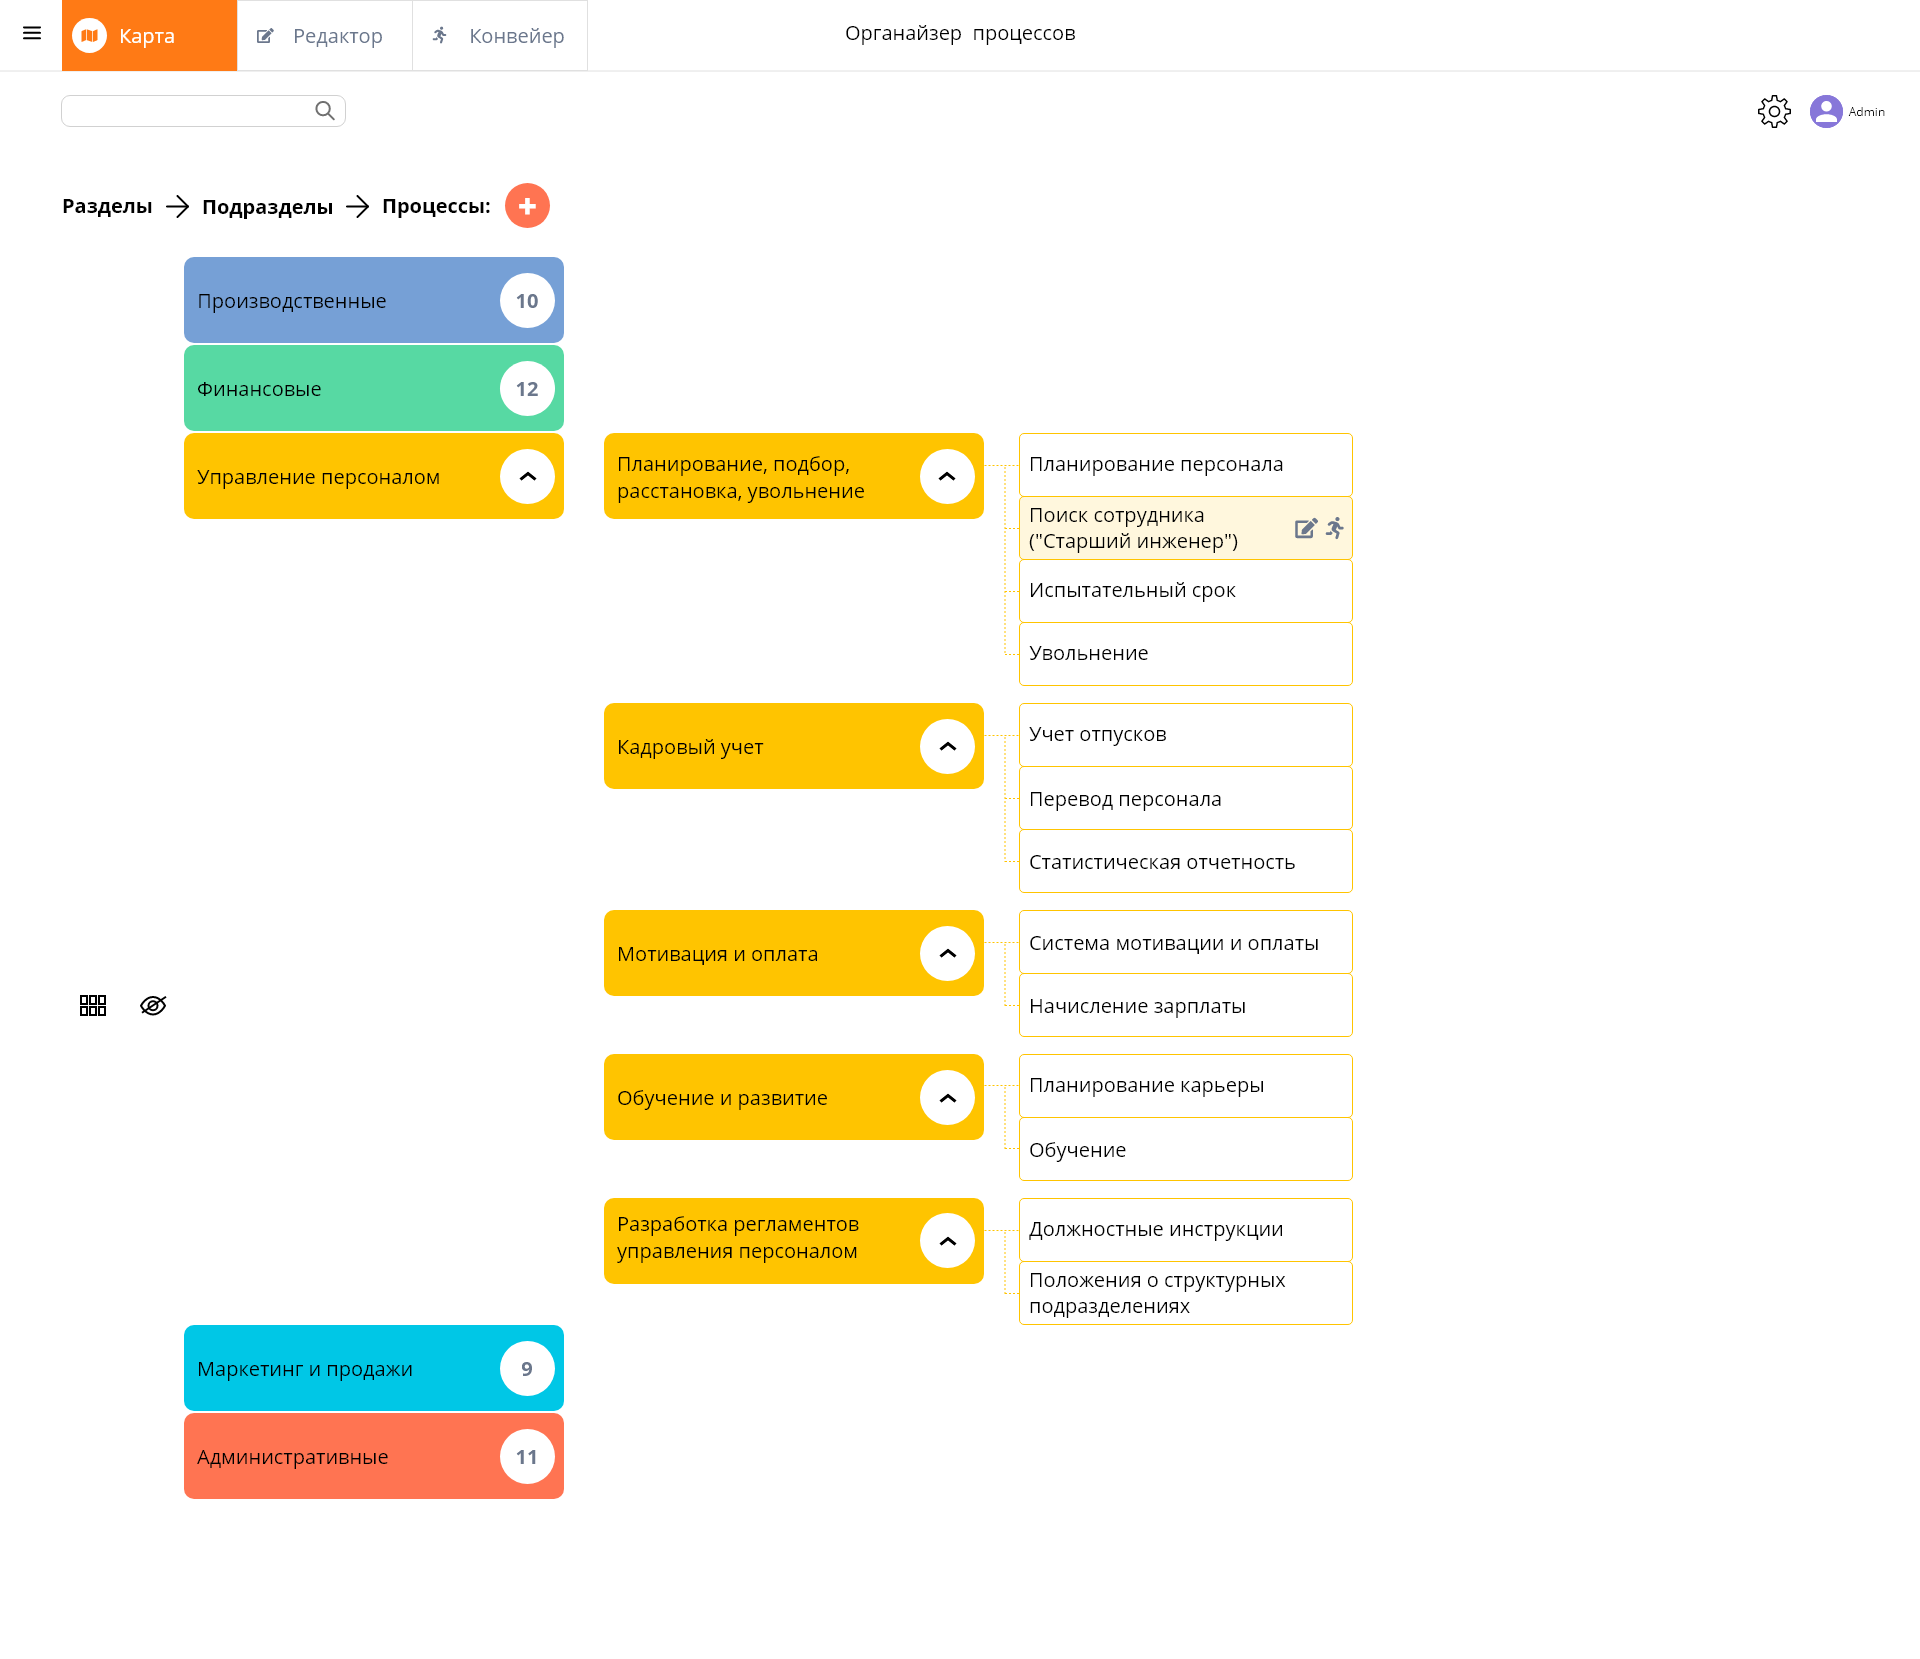
Task: Open settings gear icon
Action: click(x=1774, y=111)
